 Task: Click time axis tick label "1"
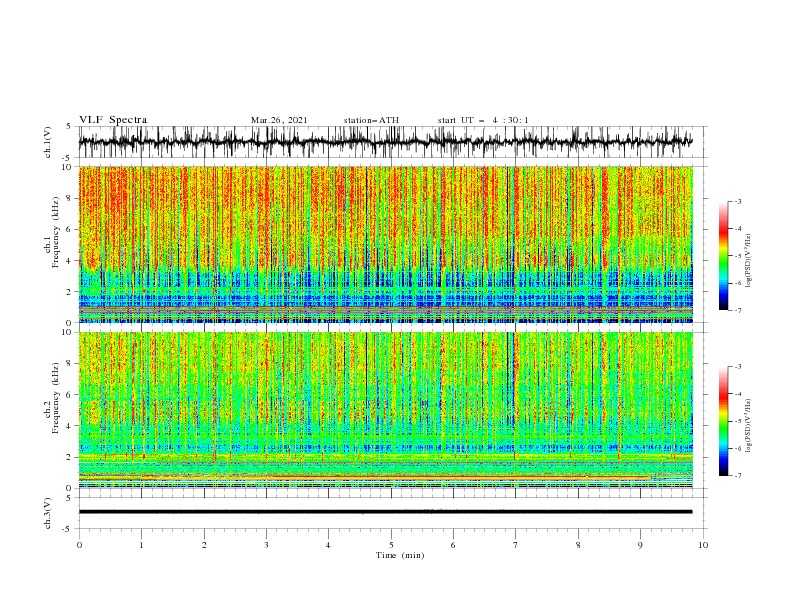pos(141,545)
